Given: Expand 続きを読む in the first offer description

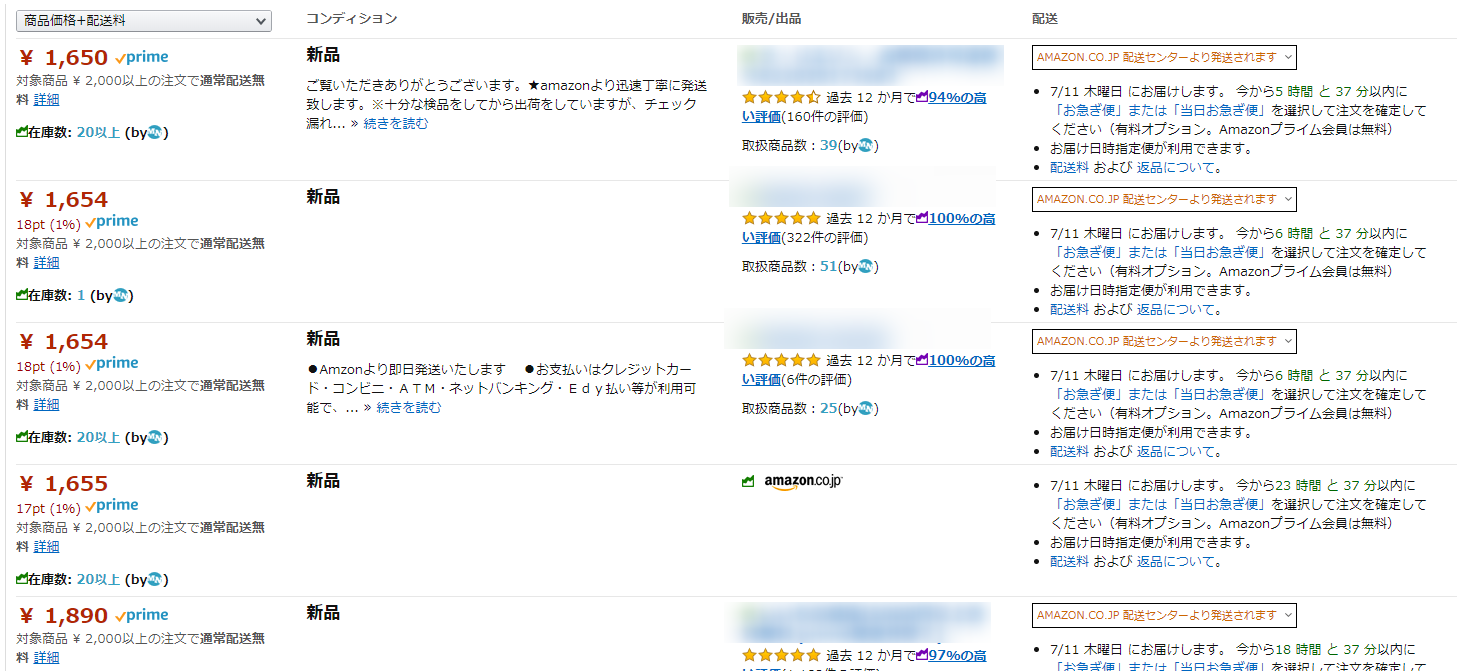Looking at the screenshot, I should pos(395,124).
